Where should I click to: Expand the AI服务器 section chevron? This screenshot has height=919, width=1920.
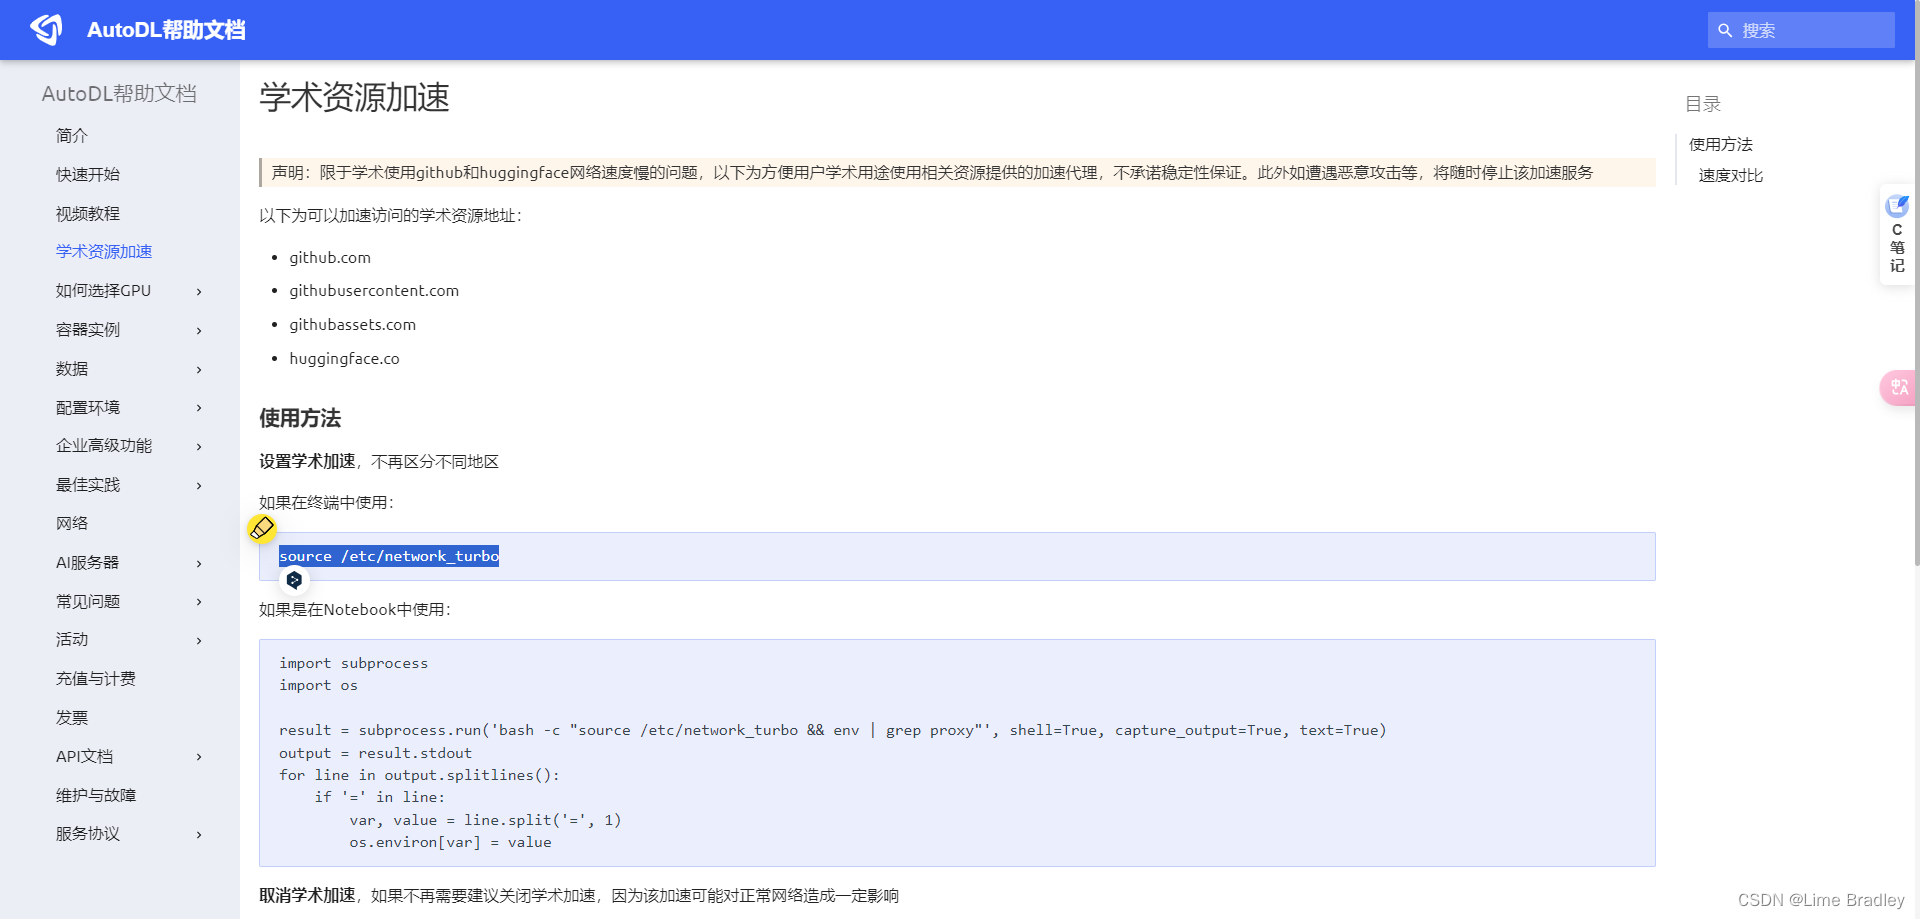(199, 563)
